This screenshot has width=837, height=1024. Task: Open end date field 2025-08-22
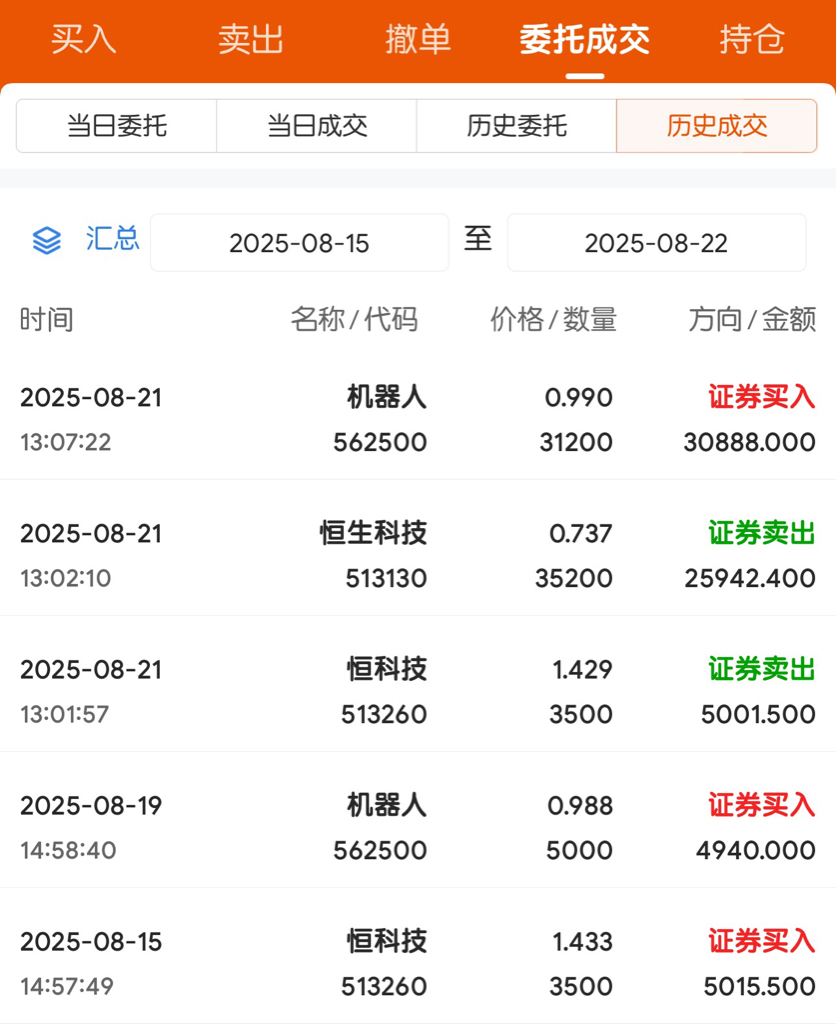pos(657,242)
